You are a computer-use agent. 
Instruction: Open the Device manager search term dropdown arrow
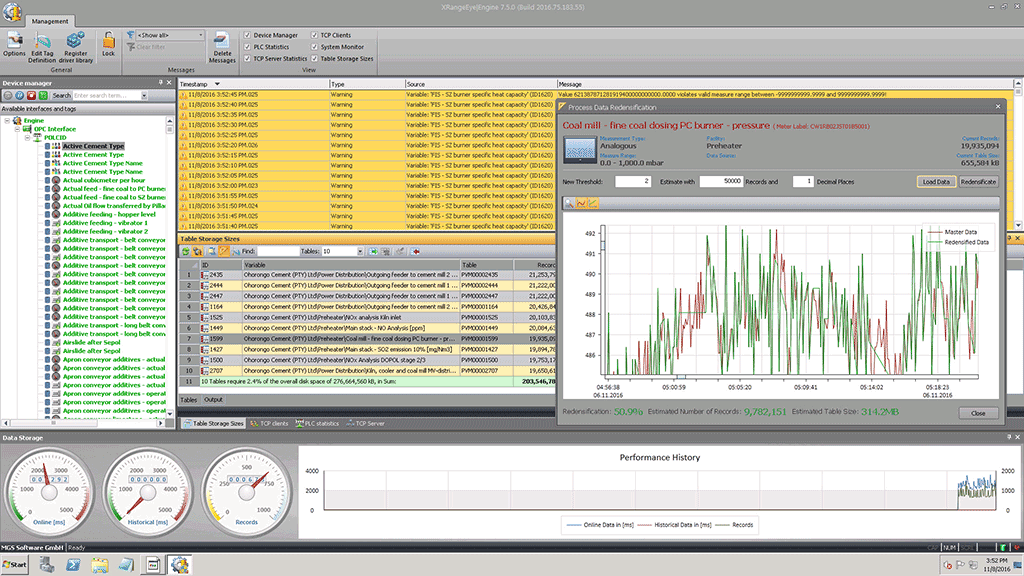click(x=144, y=95)
